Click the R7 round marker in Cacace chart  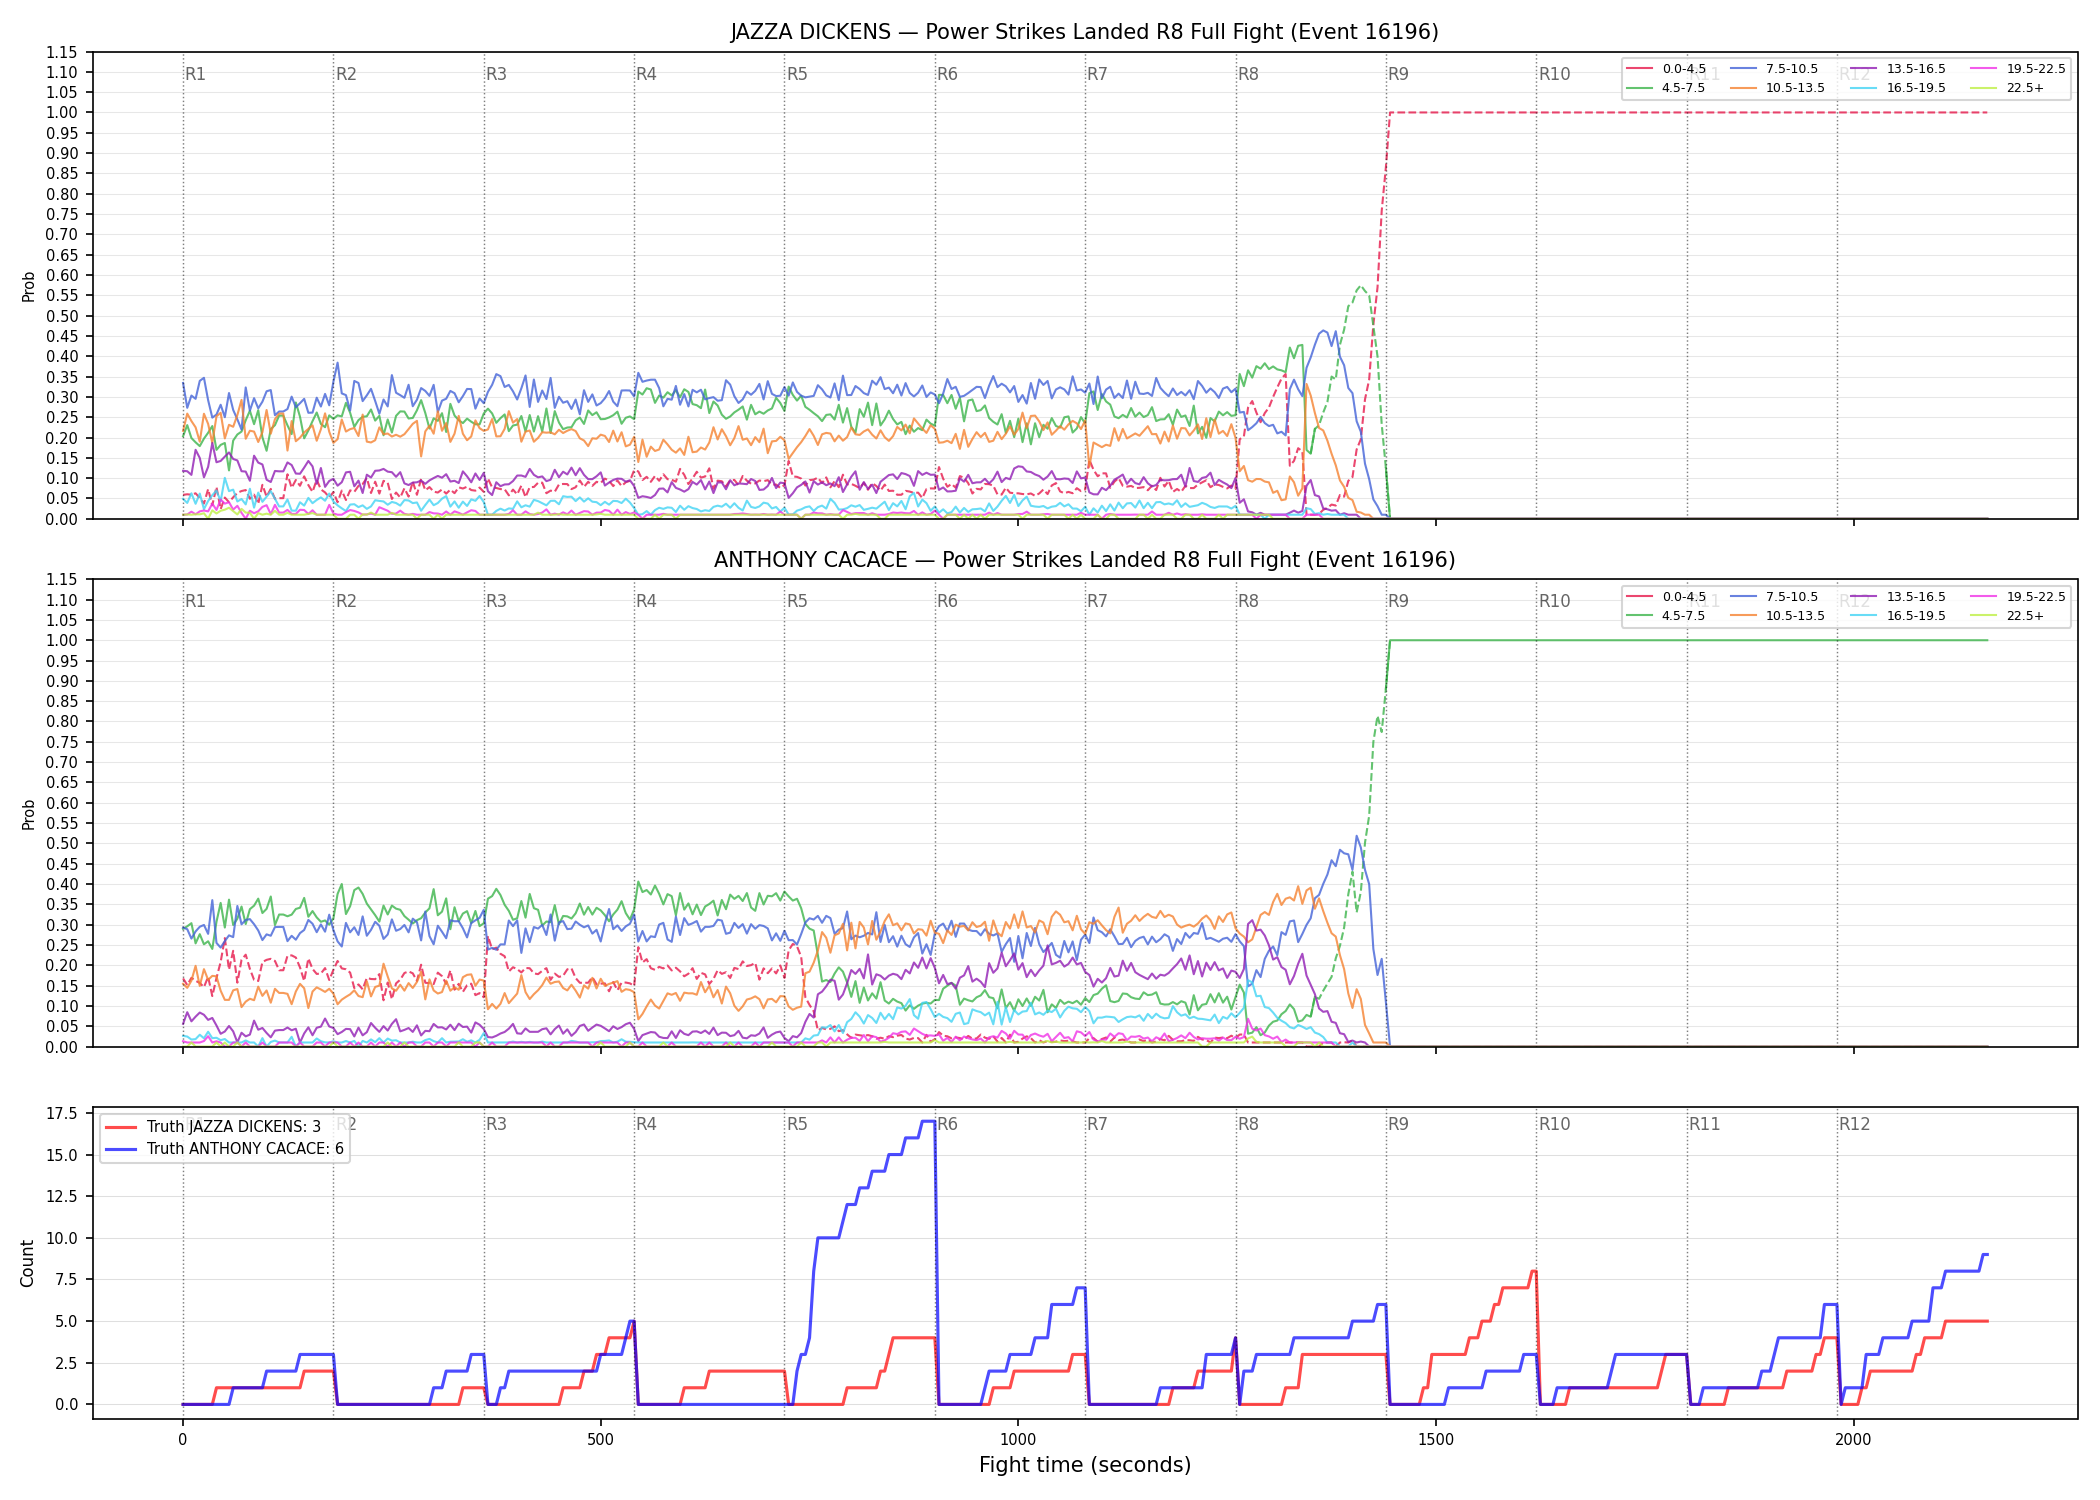[1097, 601]
